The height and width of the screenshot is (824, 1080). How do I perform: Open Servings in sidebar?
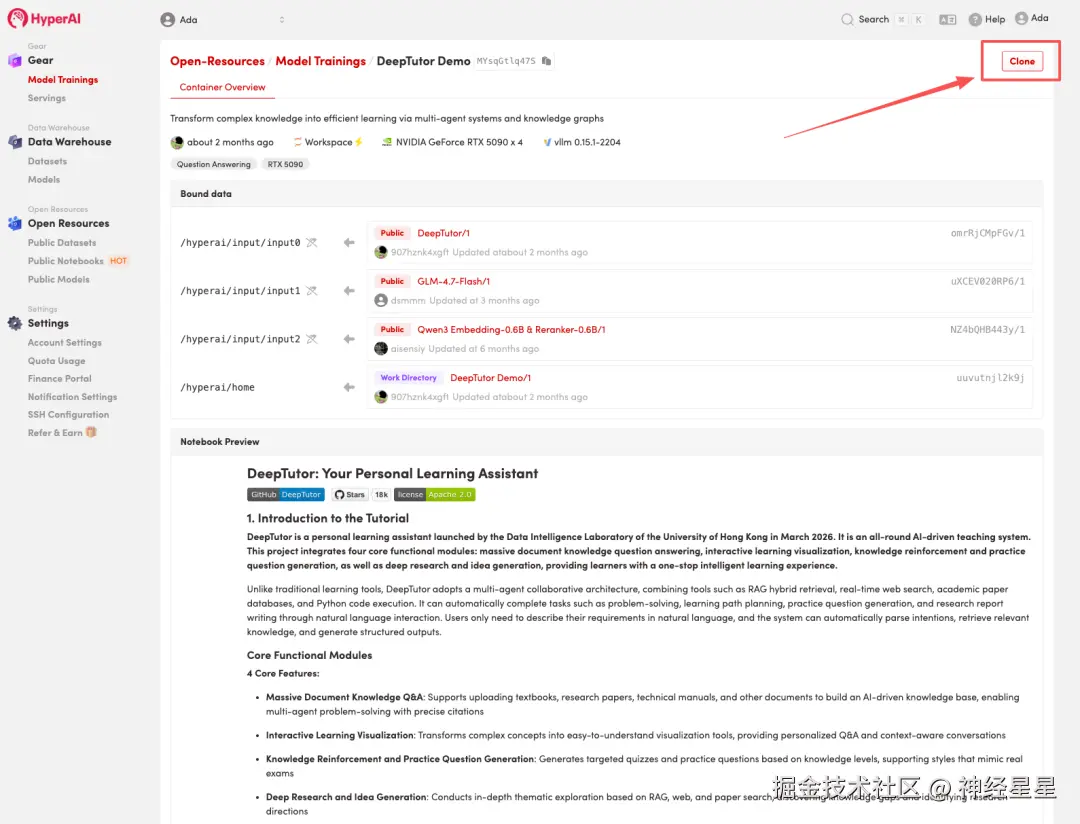[x=47, y=98]
